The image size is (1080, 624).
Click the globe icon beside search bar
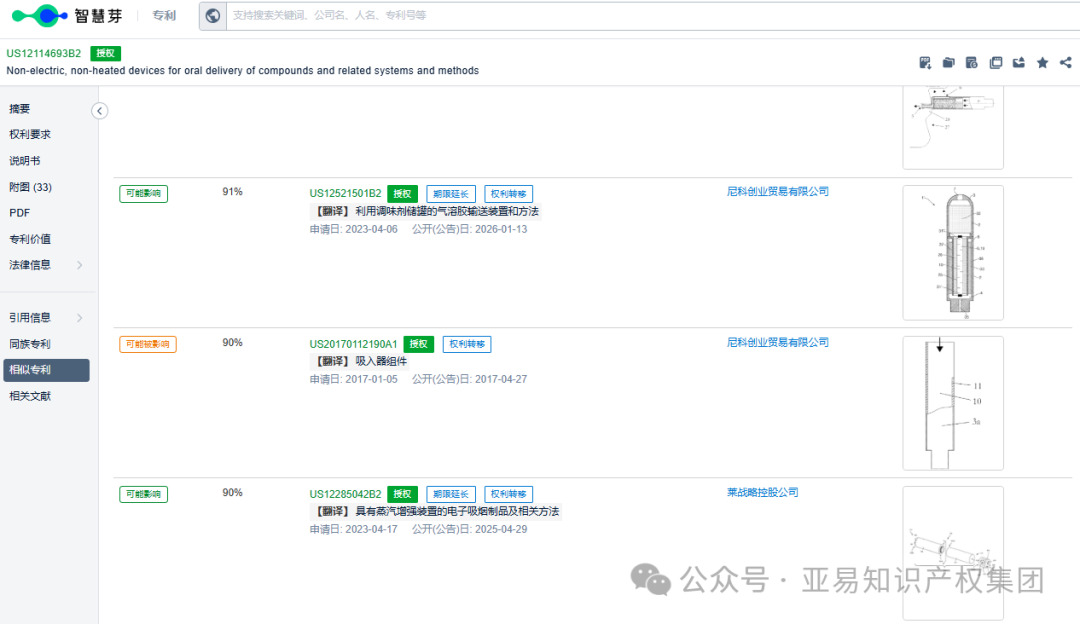(211, 16)
